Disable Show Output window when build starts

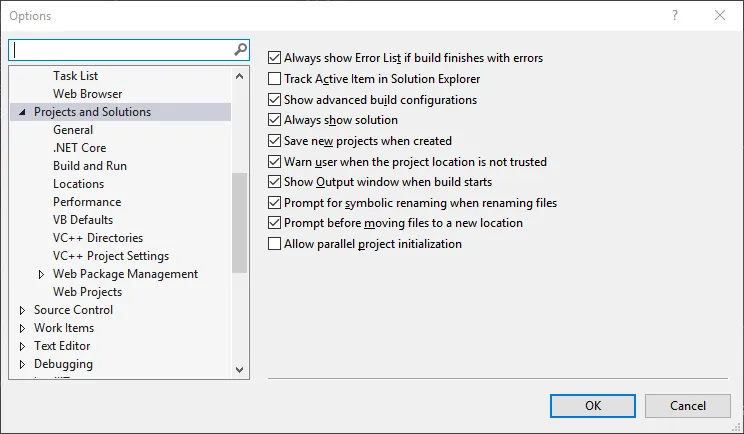tap(276, 182)
